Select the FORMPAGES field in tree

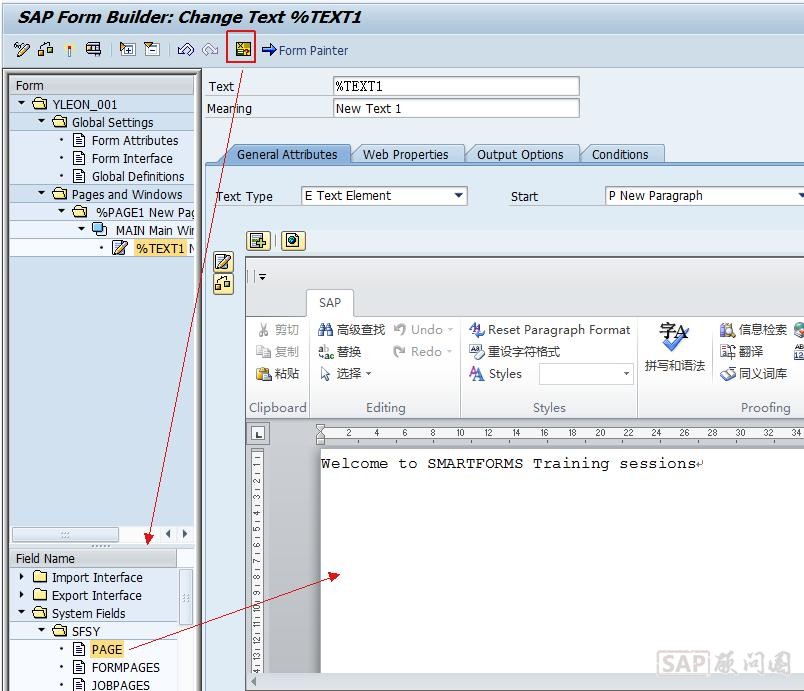click(x=125, y=667)
